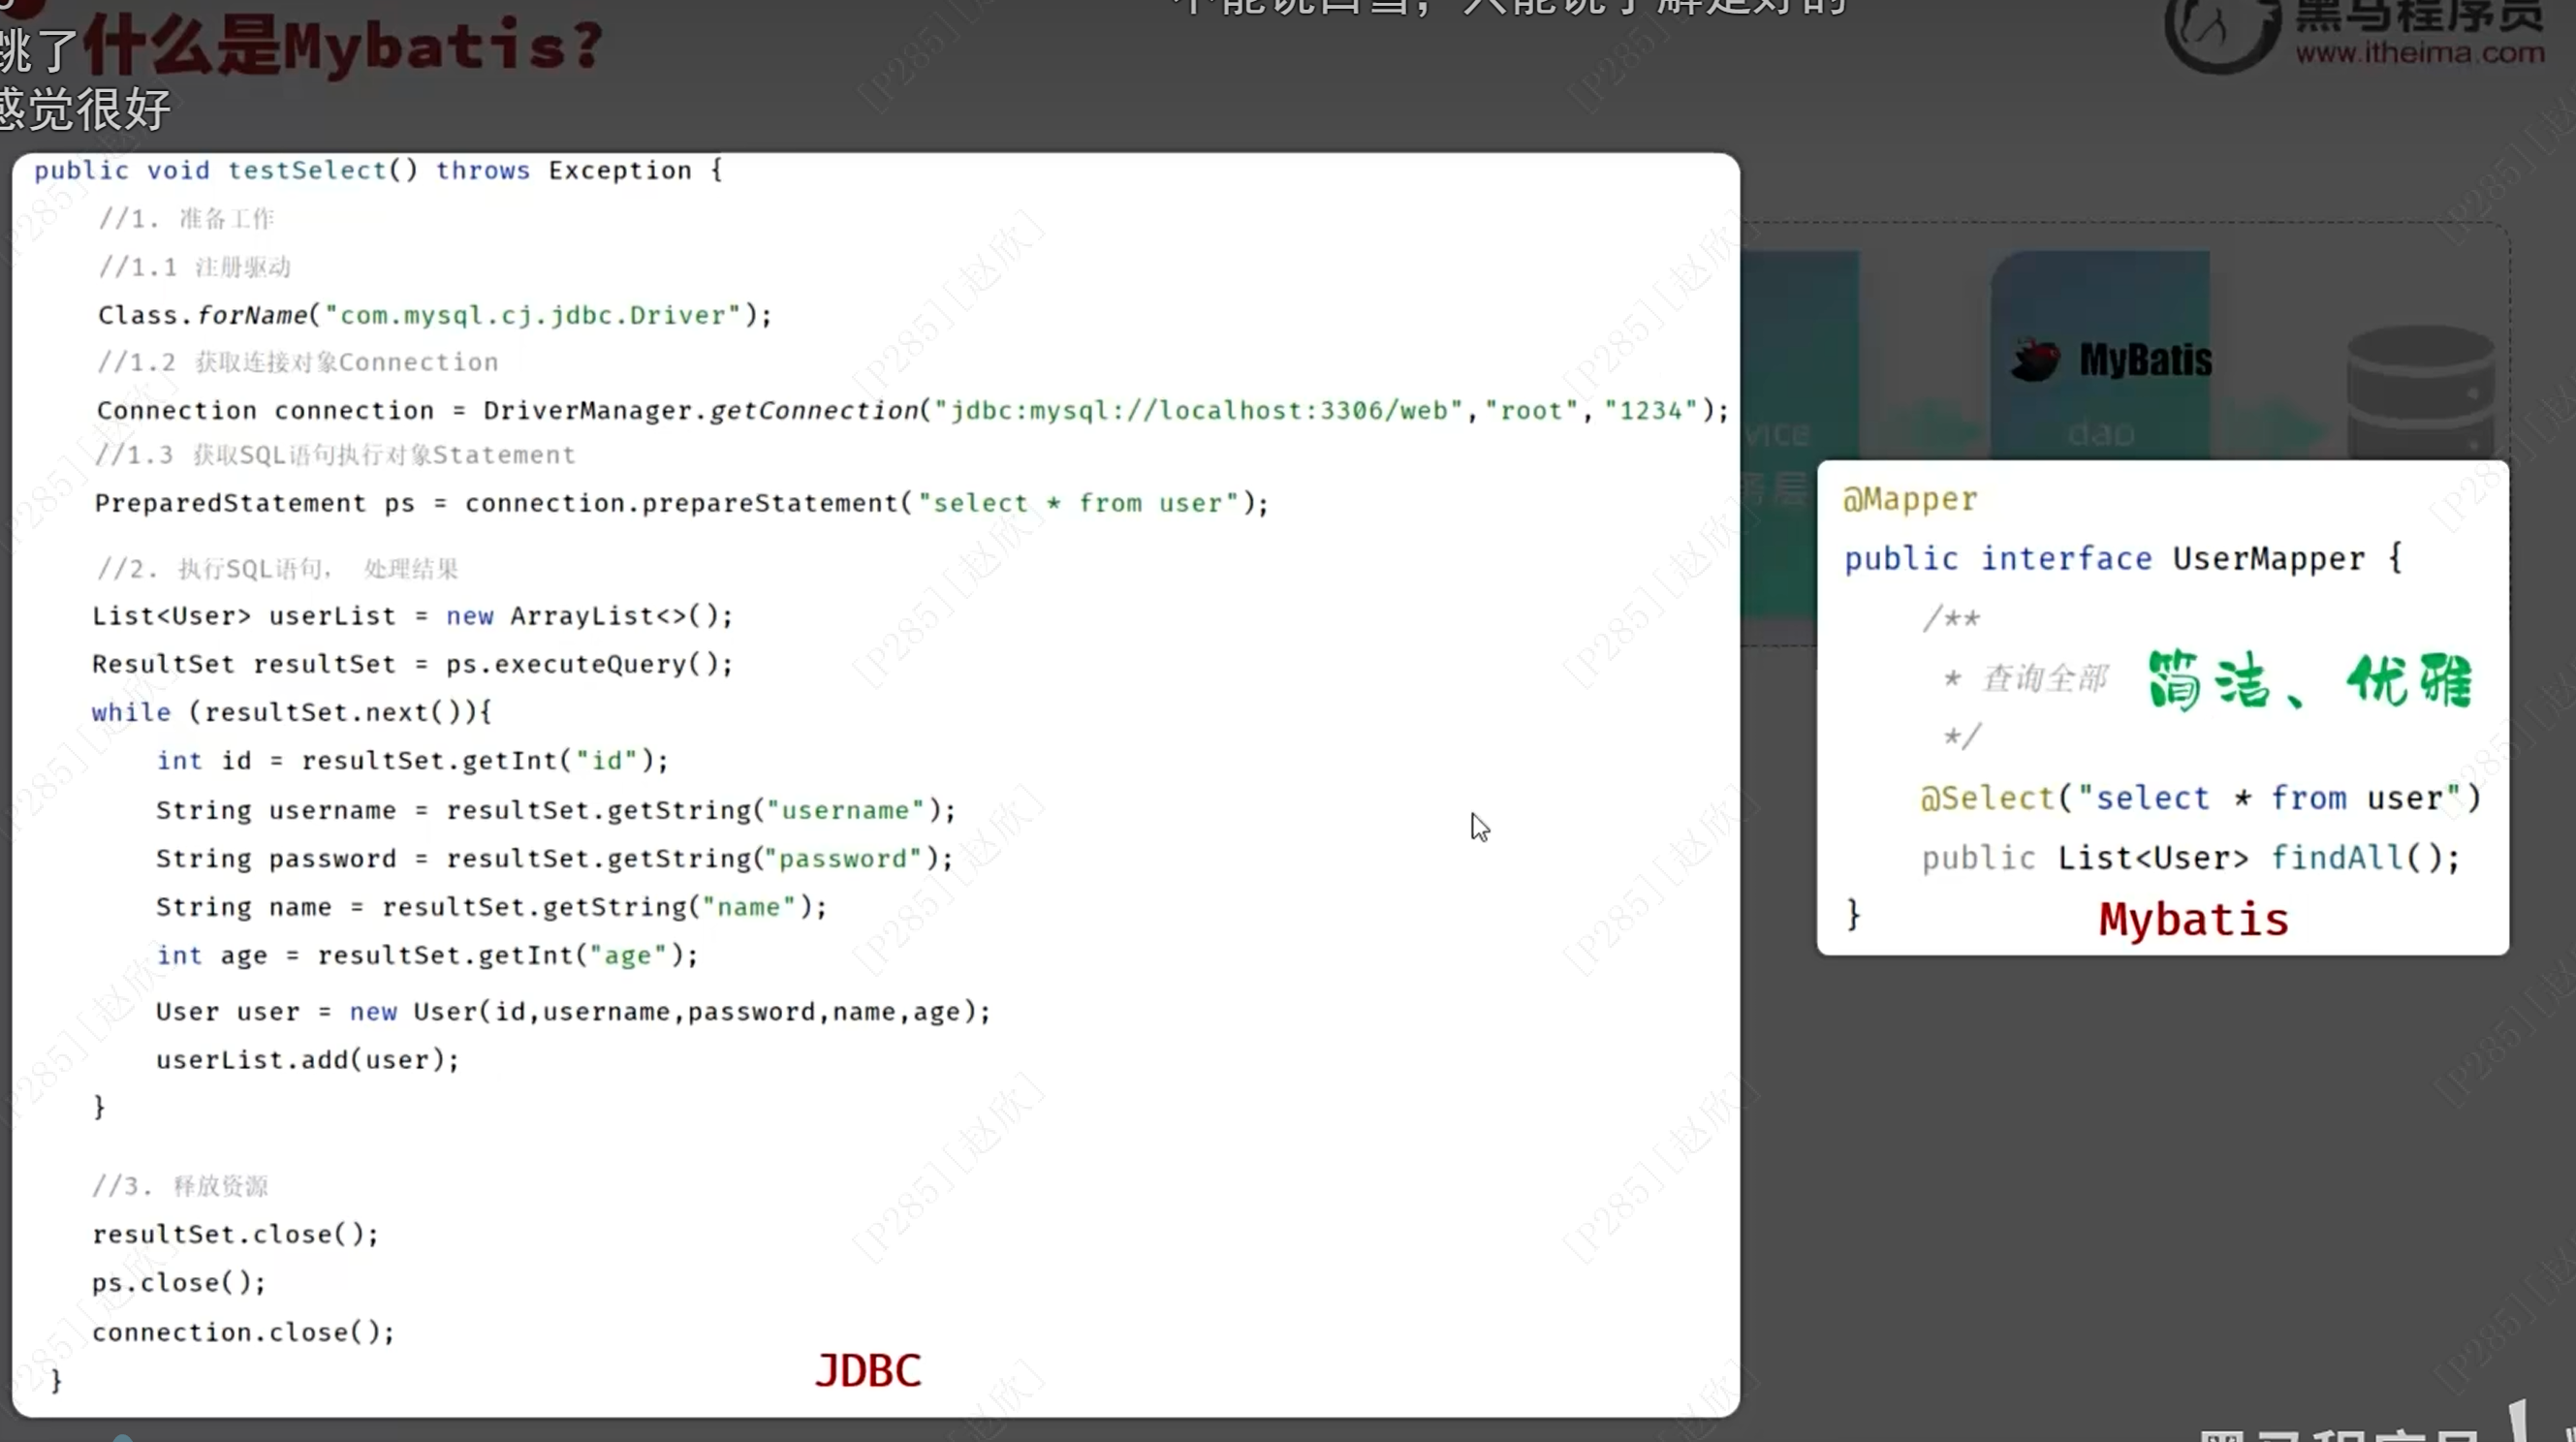2576x1442 pixels.
Task: Click the @Select annotation line
Action: (x=2199, y=798)
